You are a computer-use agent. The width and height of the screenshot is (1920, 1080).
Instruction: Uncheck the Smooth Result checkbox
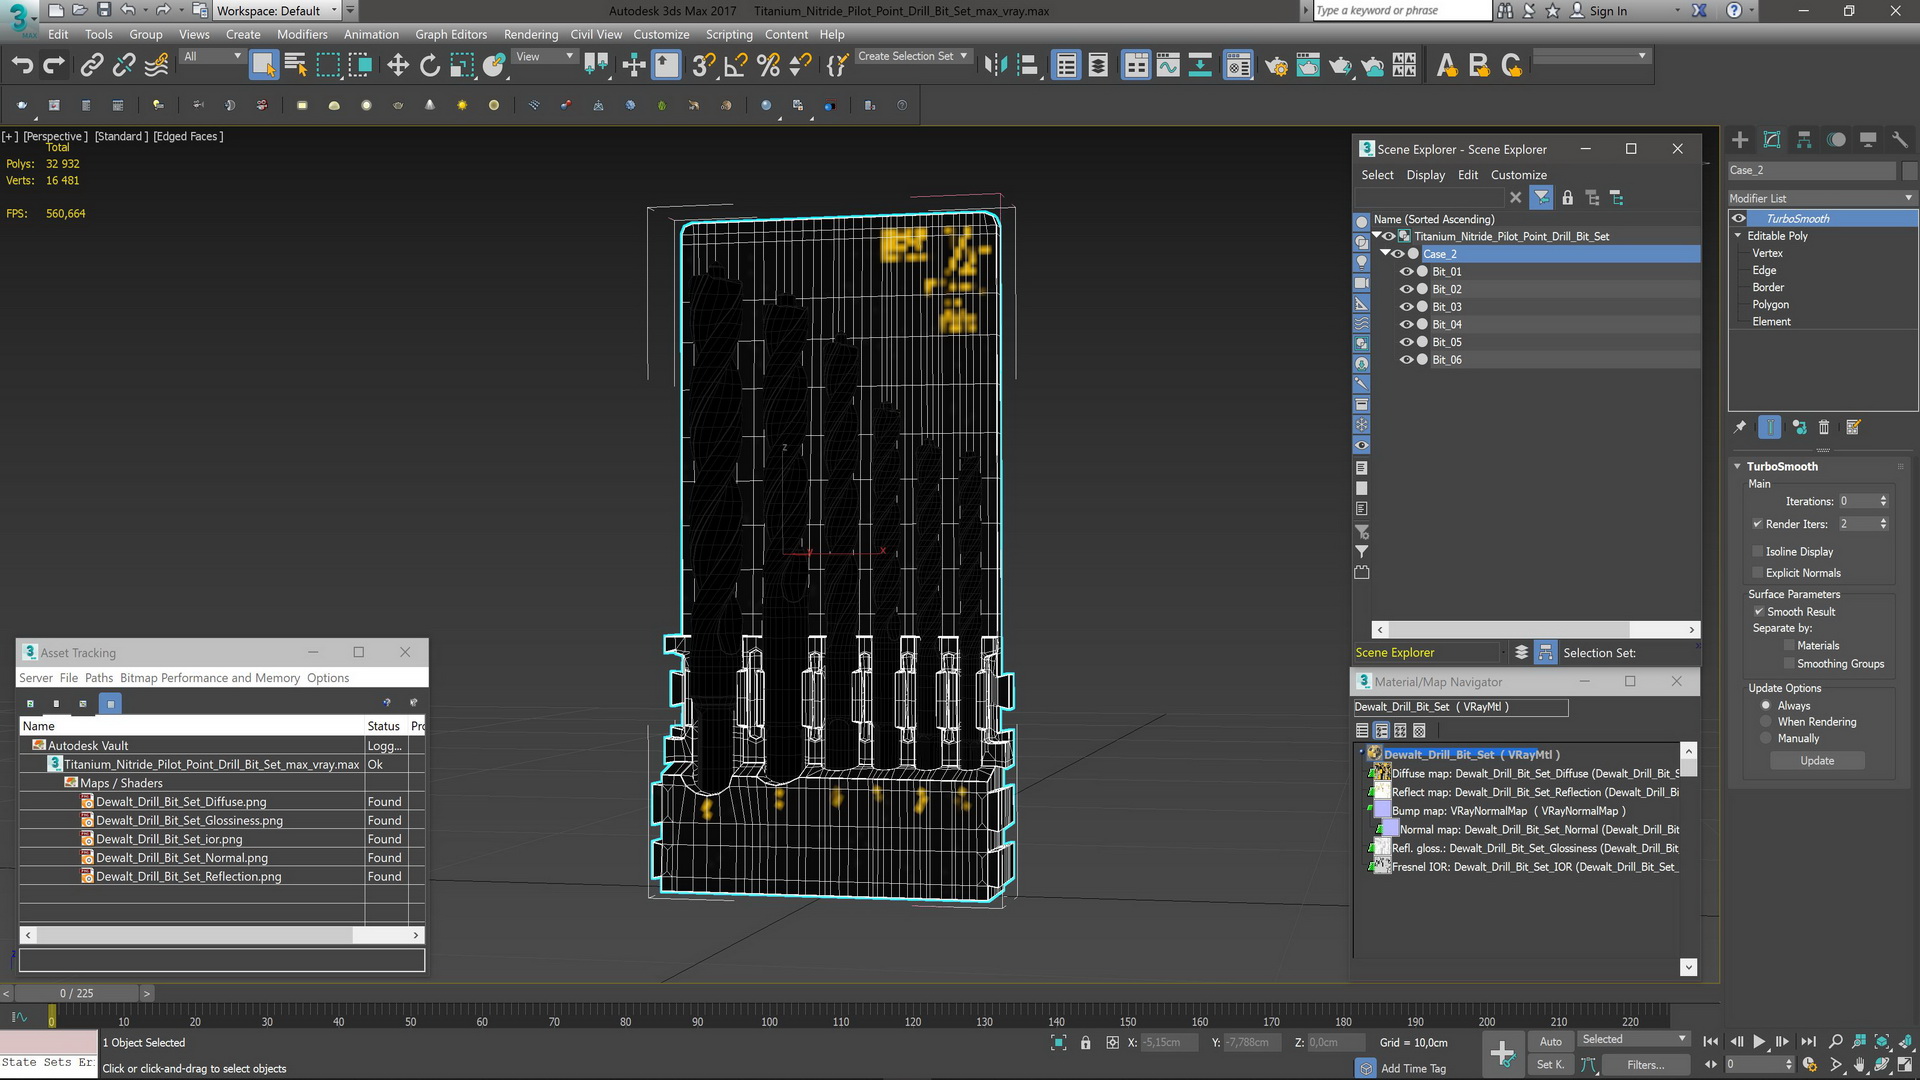point(1758,612)
